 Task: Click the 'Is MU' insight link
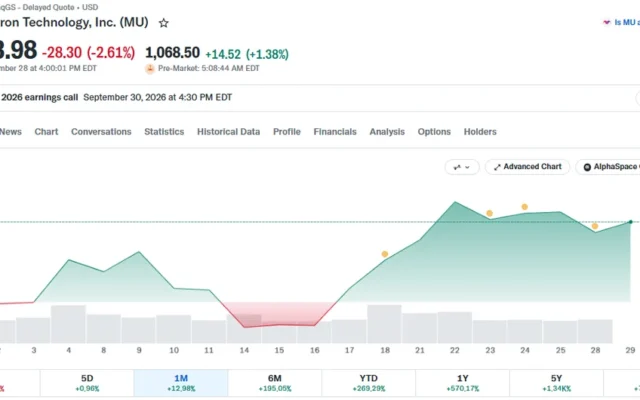pos(621,22)
